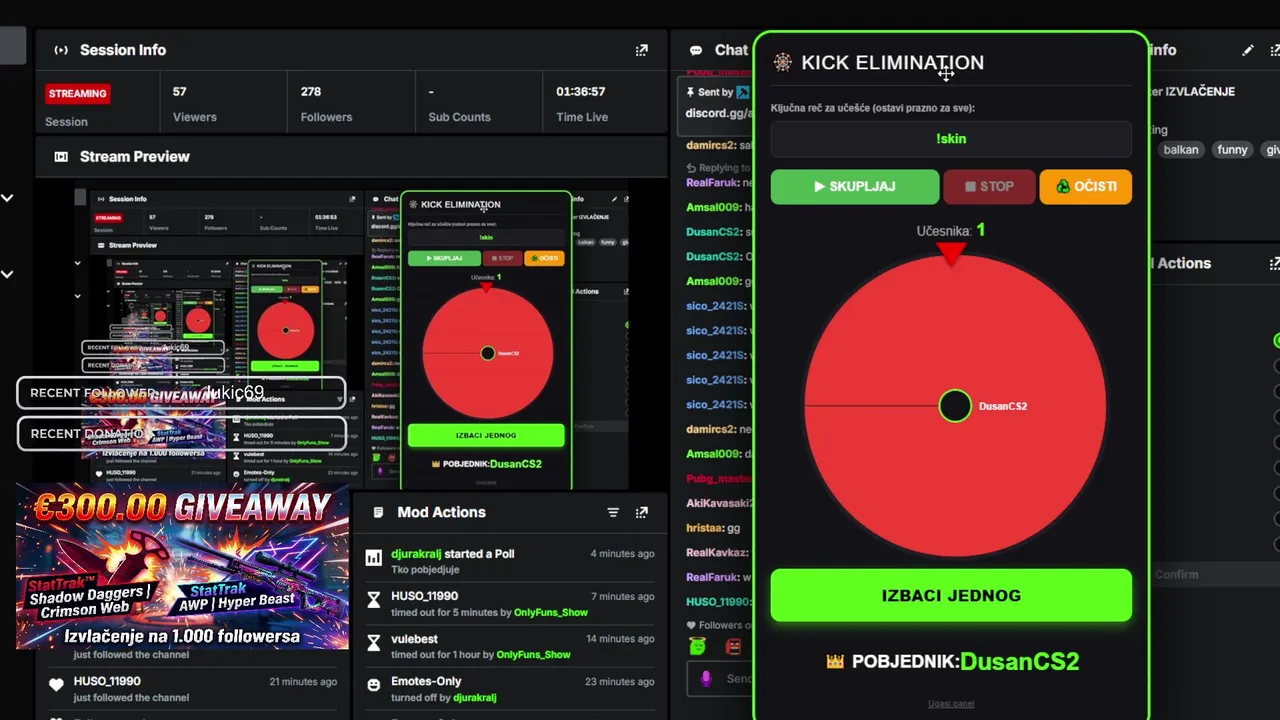Click the red elimination wheel center hub
This screenshot has width=1280, height=720.
955,406
